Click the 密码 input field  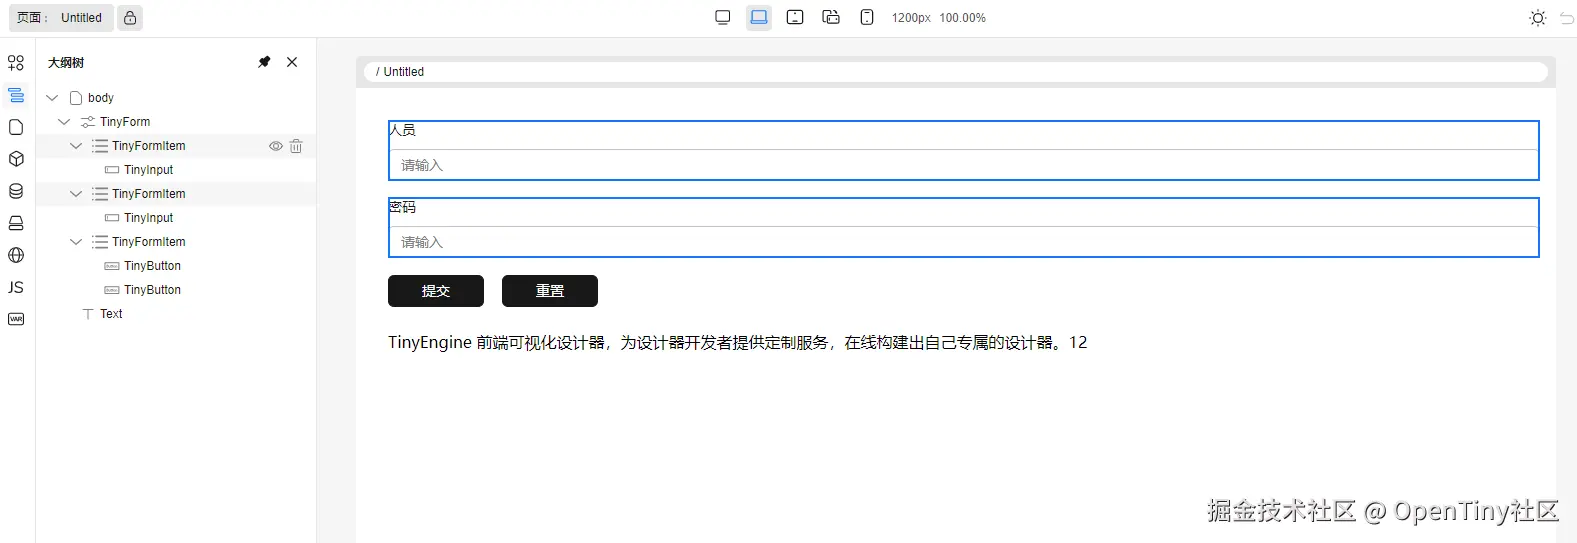point(963,242)
